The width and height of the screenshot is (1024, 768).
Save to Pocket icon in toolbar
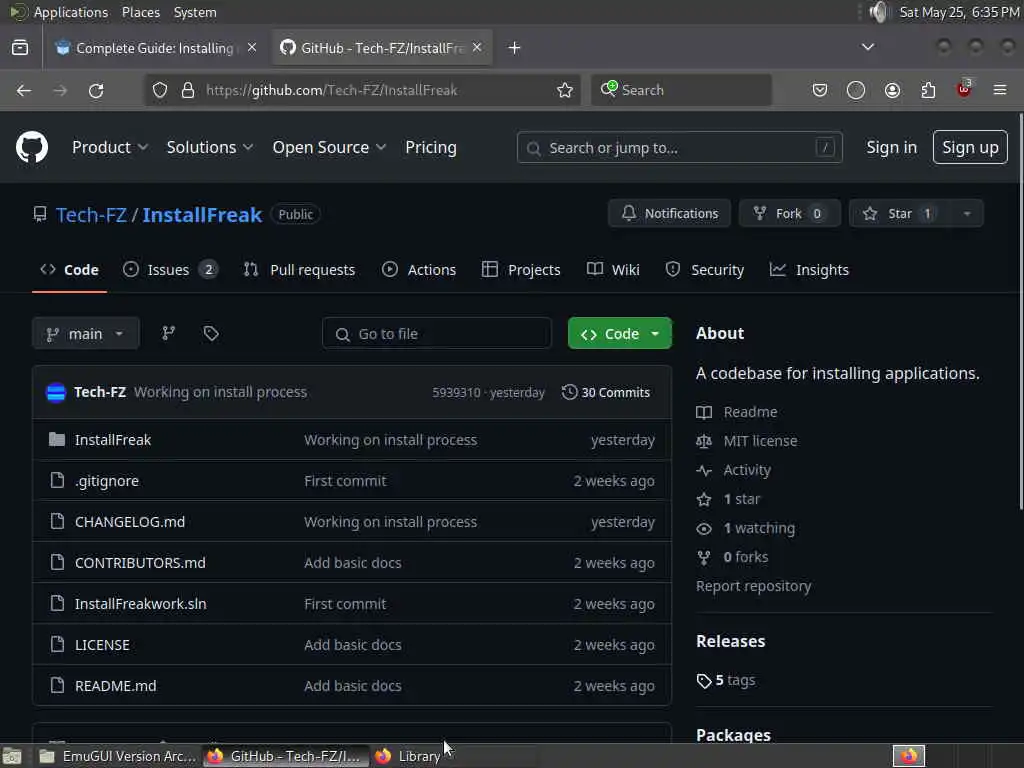(x=820, y=90)
